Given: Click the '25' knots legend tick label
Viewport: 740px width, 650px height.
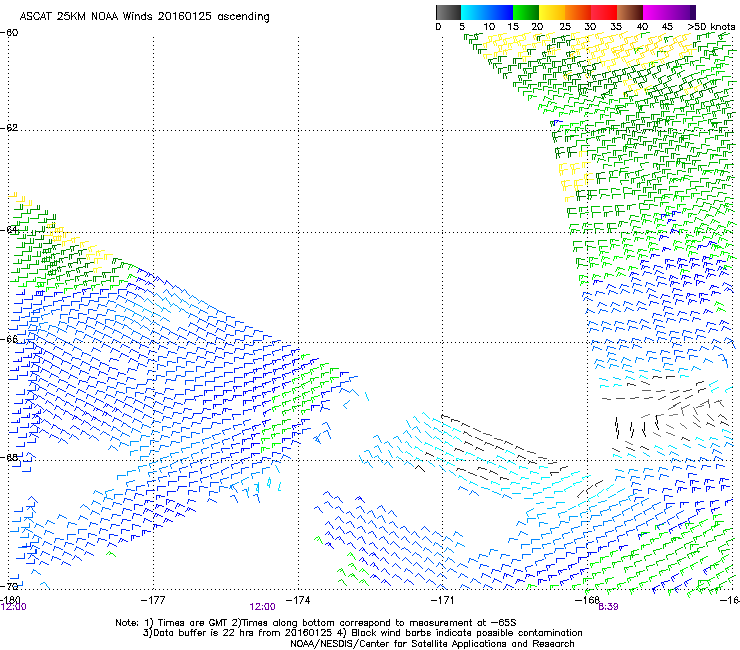Looking at the screenshot, I should [565, 27].
